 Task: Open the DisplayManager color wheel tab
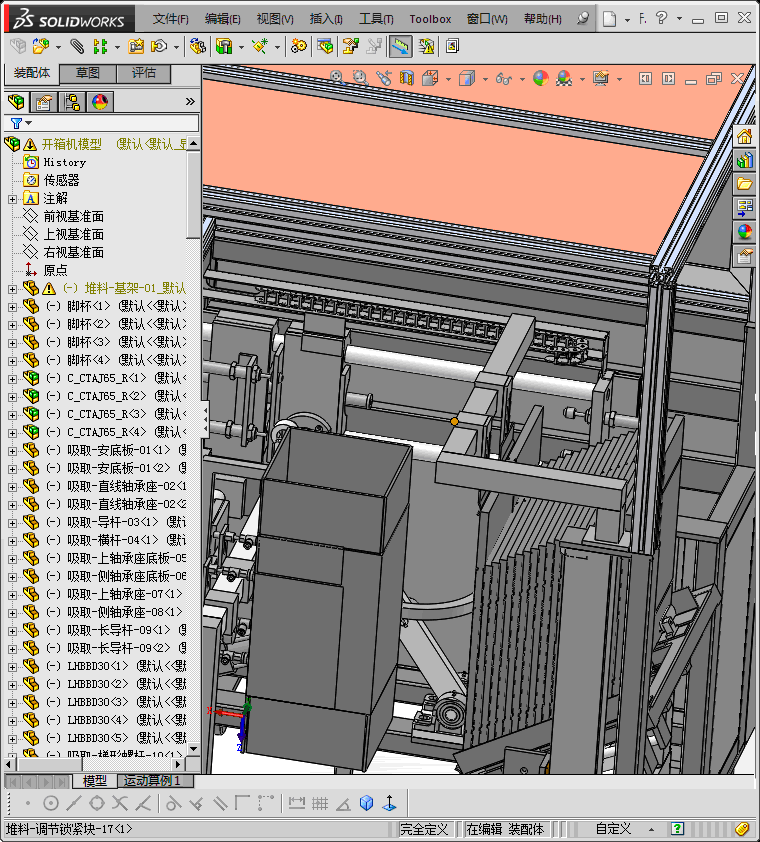tap(100, 101)
